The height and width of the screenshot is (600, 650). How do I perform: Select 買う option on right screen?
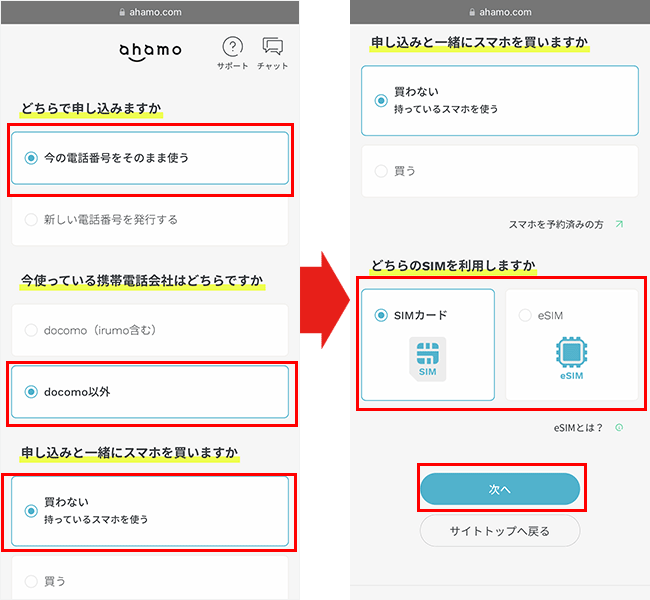click(x=500, y=171)
